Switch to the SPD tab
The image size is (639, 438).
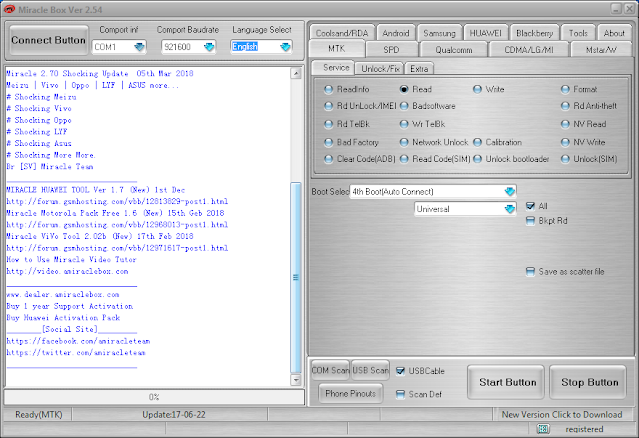391,50
